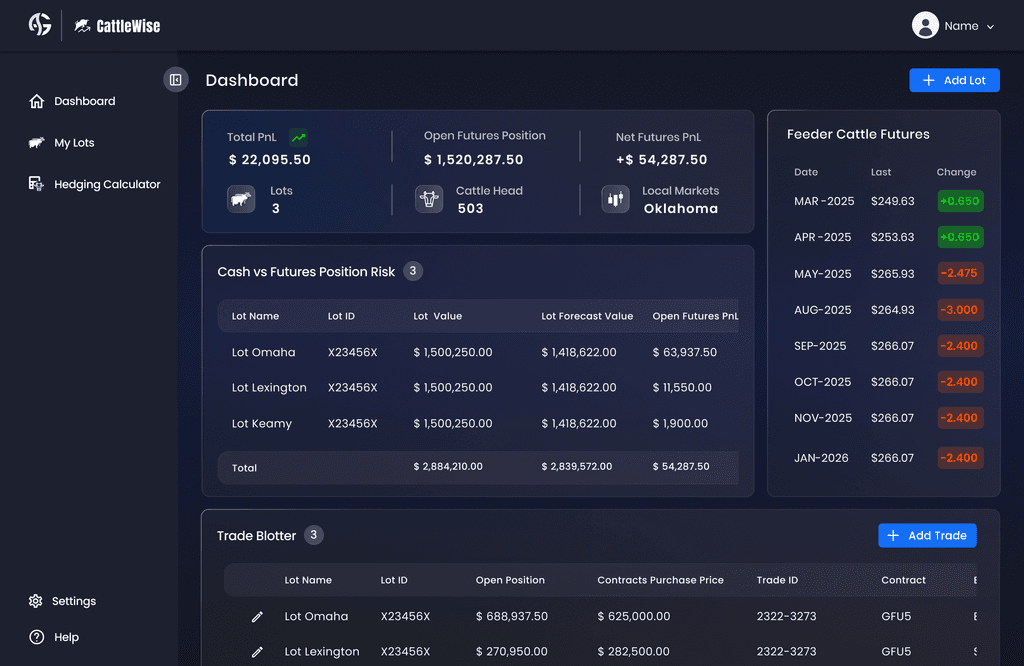1024x666 pixels.
Task: Click the Cattle Head cow face icon
Action: tap(429, 199)
